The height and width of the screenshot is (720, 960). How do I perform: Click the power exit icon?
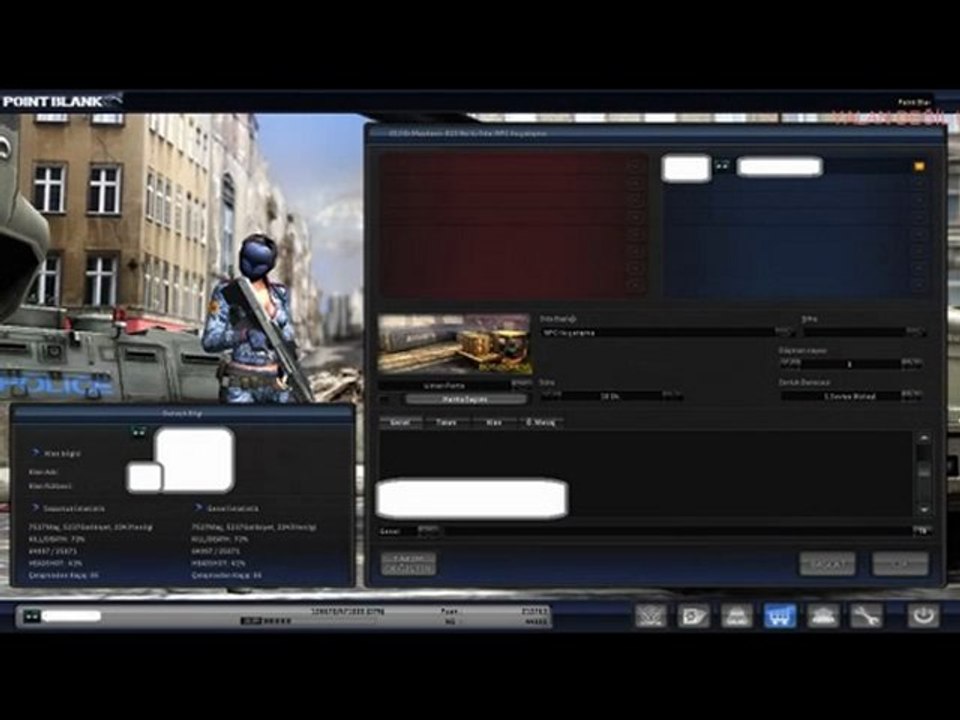923,615
